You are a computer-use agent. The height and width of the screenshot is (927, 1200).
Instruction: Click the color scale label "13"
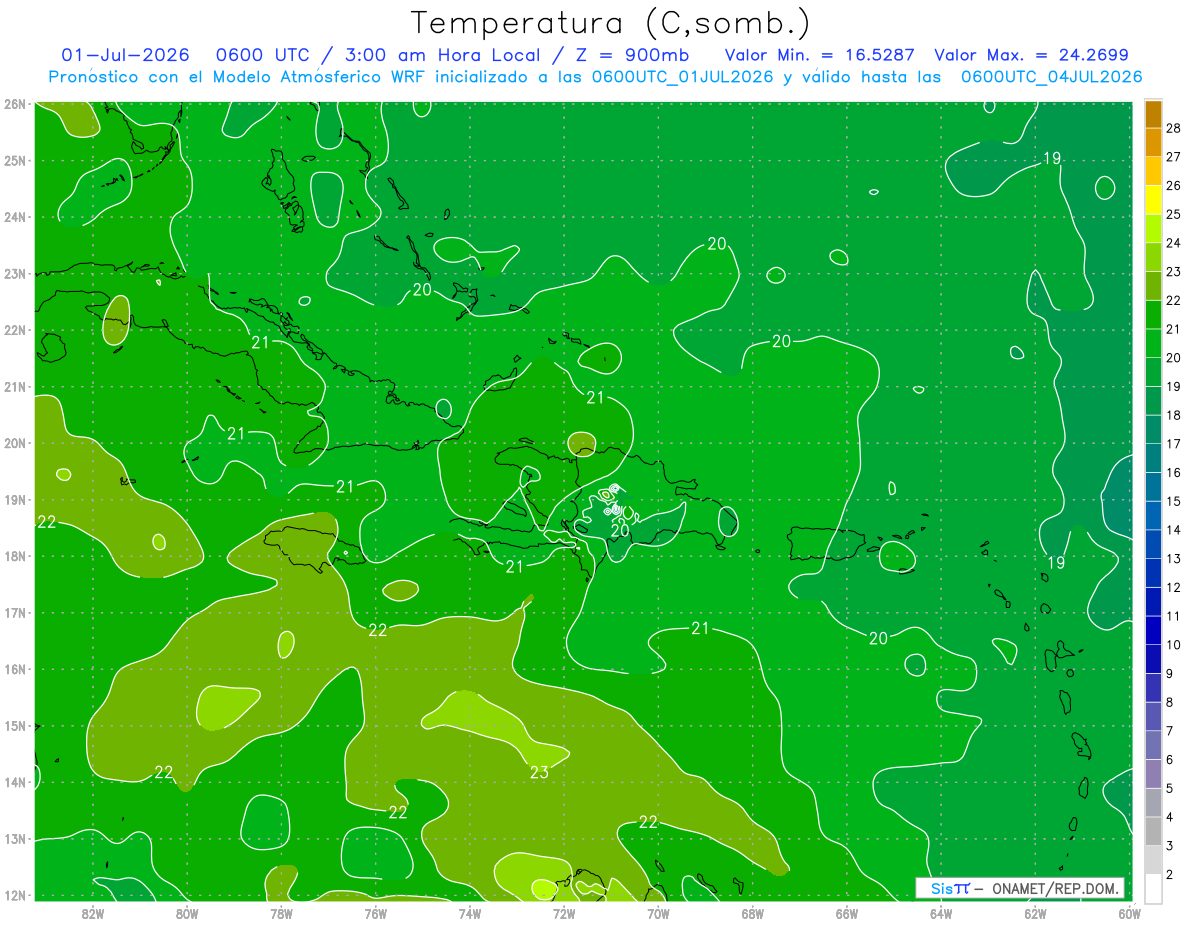pos(1174,559)
